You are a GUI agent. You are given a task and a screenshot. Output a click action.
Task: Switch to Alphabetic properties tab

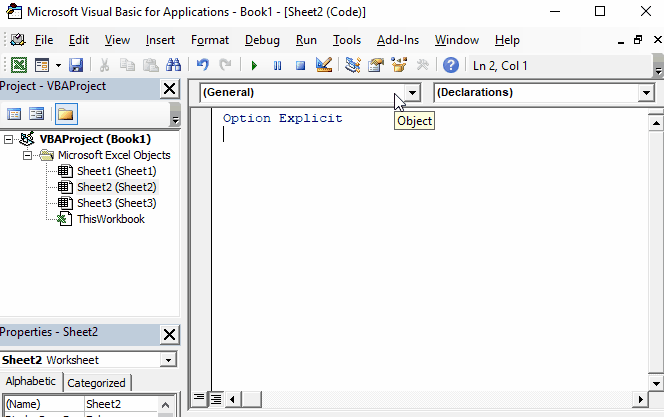[x=30, y=381]
